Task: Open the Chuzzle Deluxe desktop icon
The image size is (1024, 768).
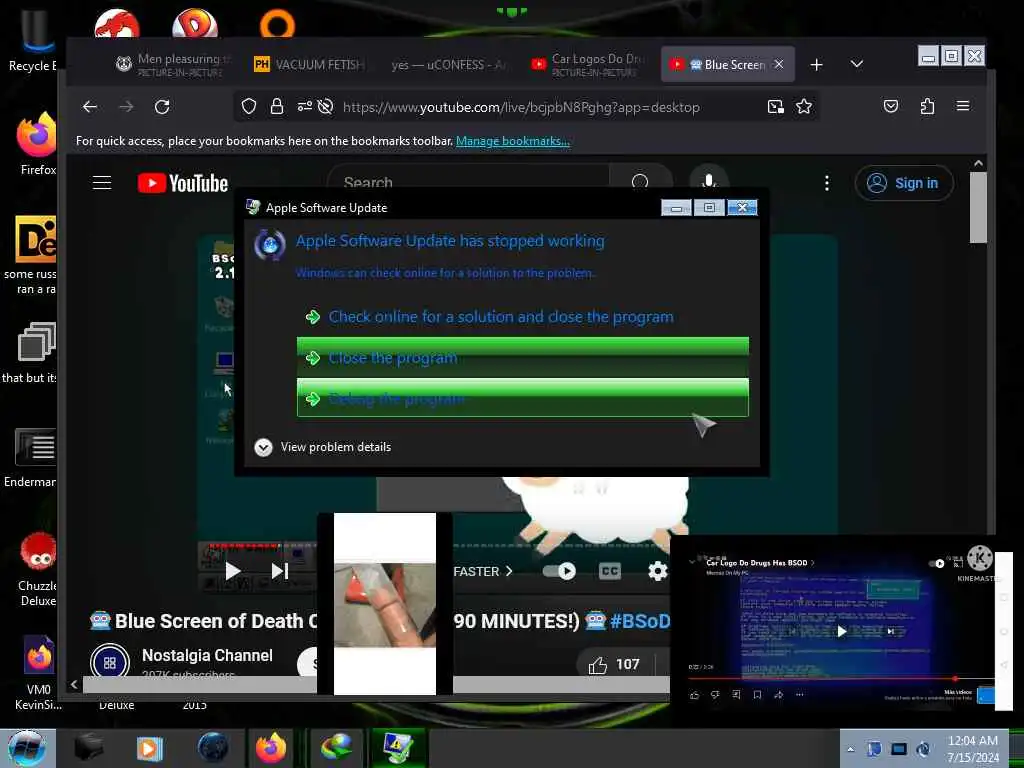Action: (x=37, y=569)
